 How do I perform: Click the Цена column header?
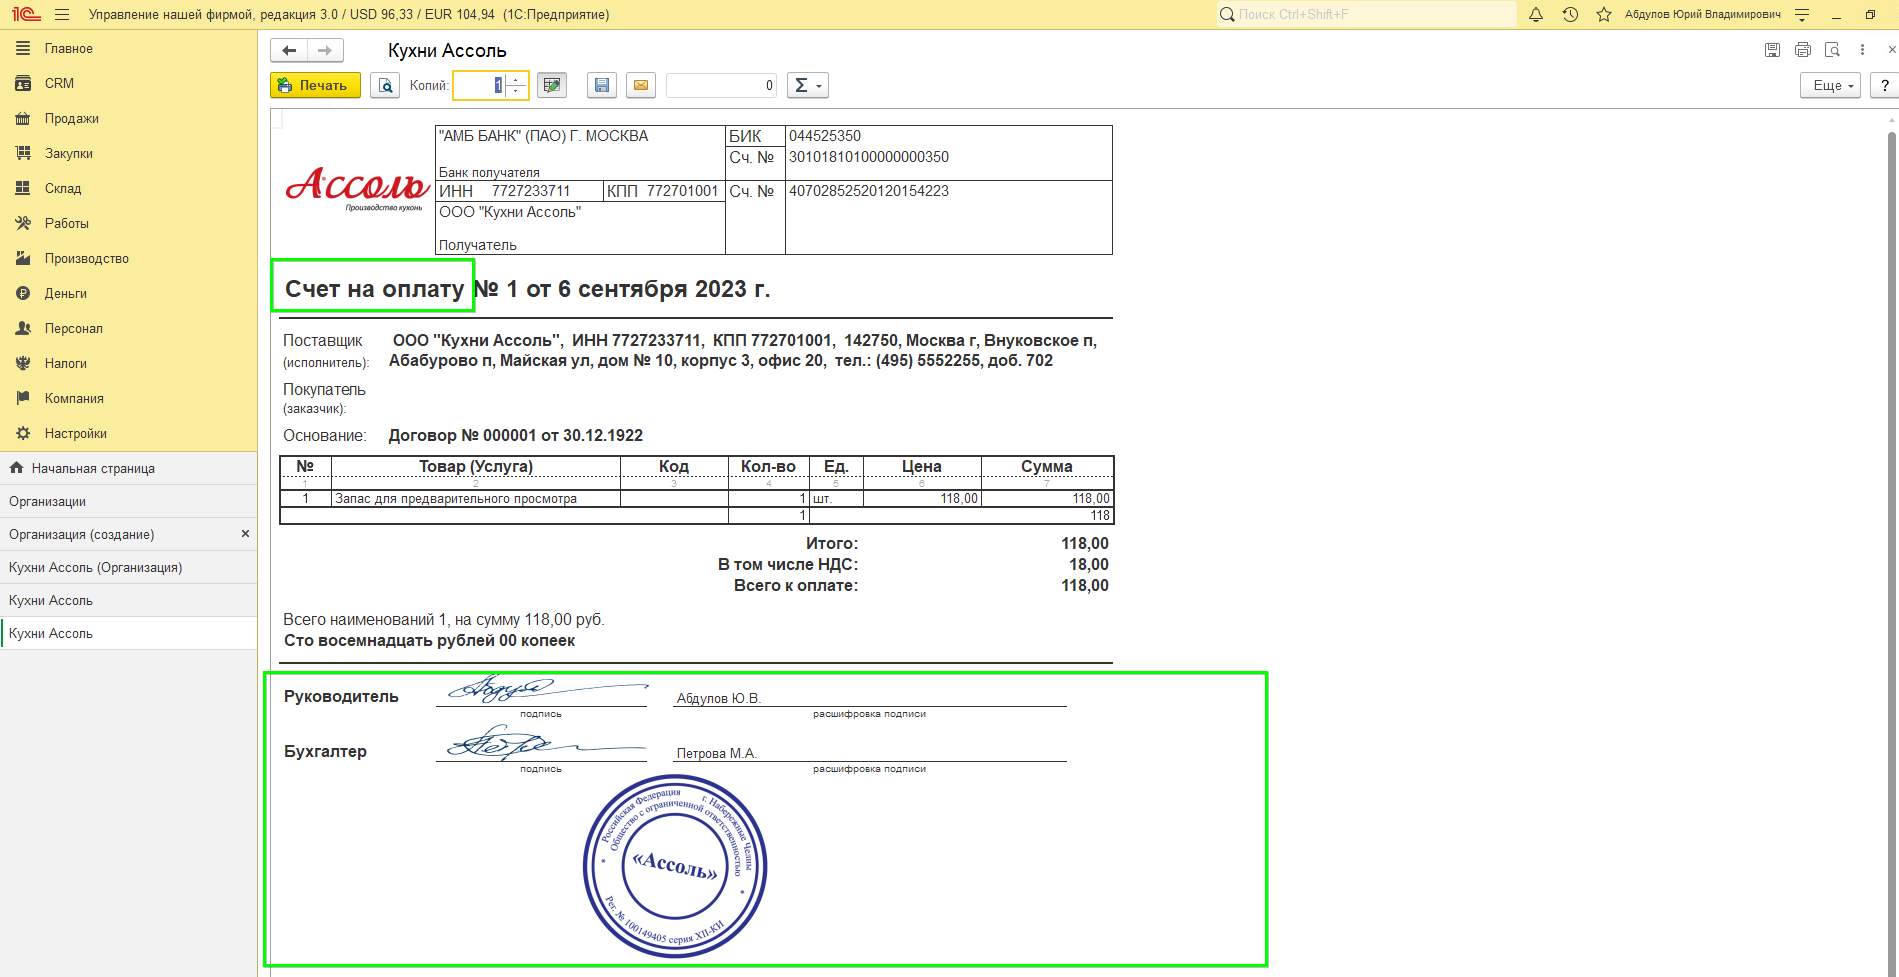click(x=922, y=467)
